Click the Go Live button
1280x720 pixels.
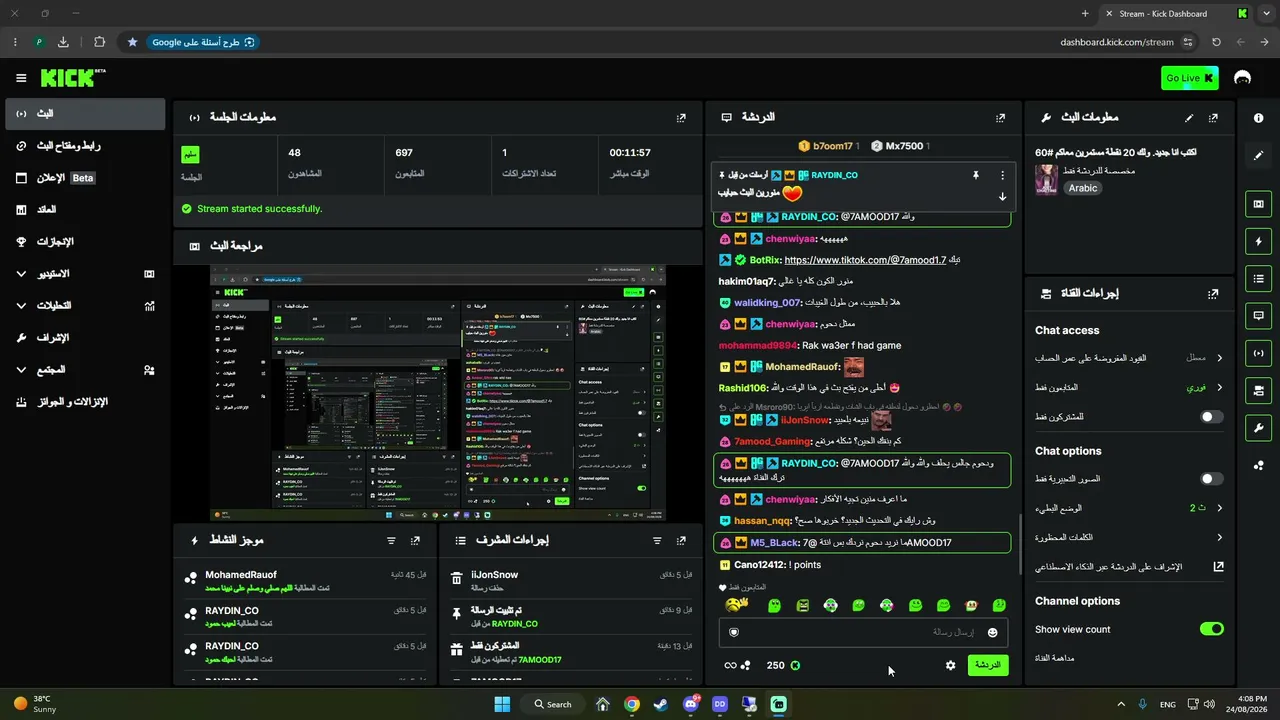[1190, 78]
